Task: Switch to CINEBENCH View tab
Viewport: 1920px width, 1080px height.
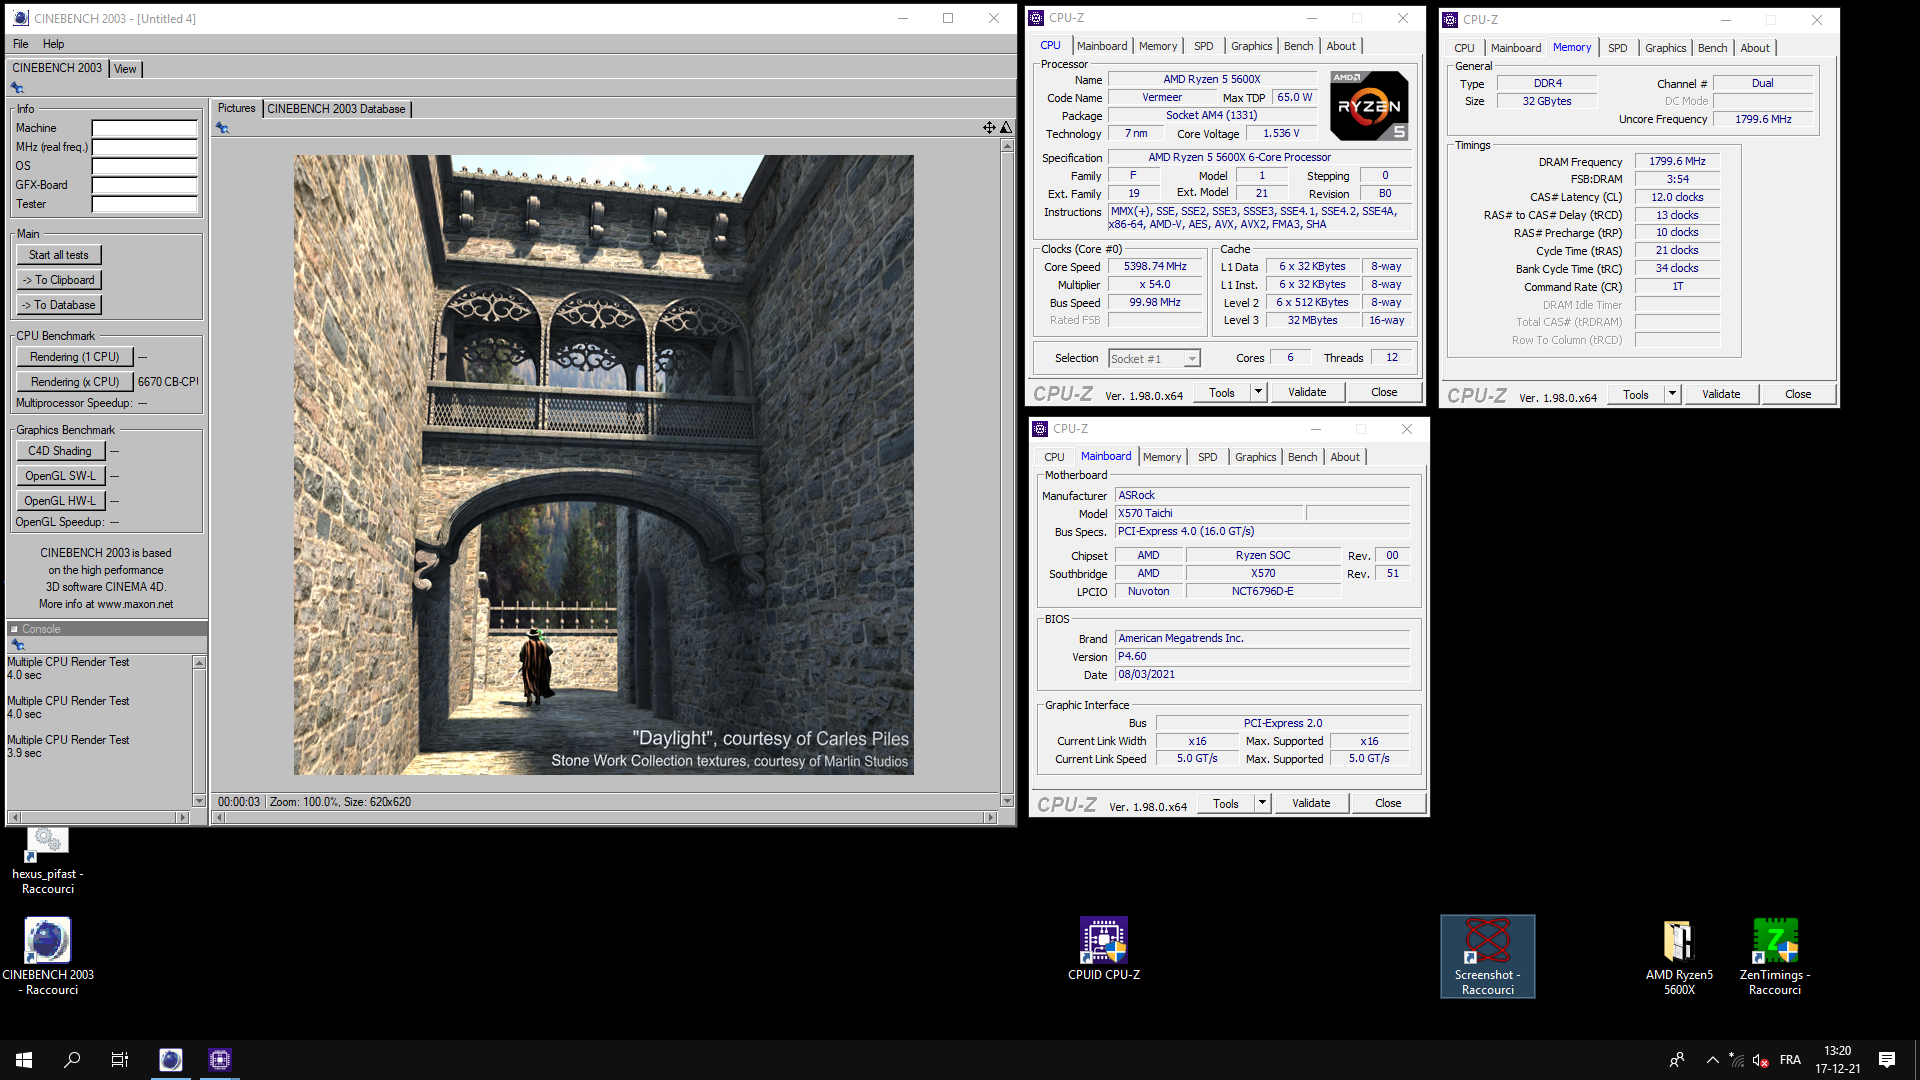Action: pos(125,69)
